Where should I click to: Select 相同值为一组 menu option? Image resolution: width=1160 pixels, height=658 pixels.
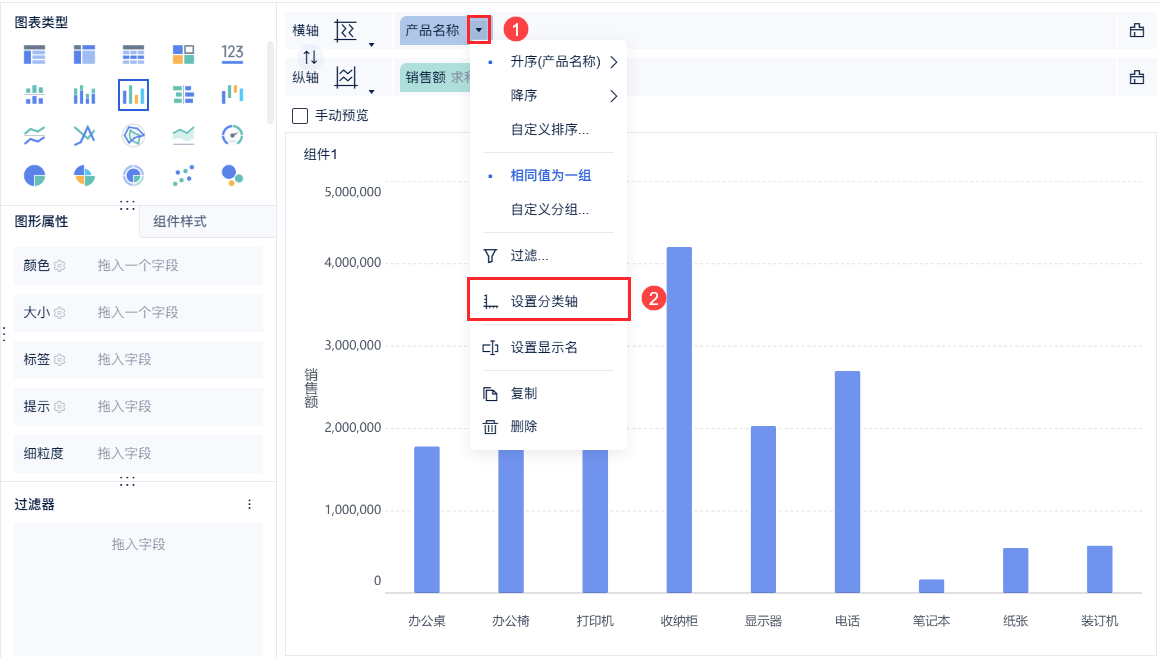pyautogui.click(x=550, y=175)
